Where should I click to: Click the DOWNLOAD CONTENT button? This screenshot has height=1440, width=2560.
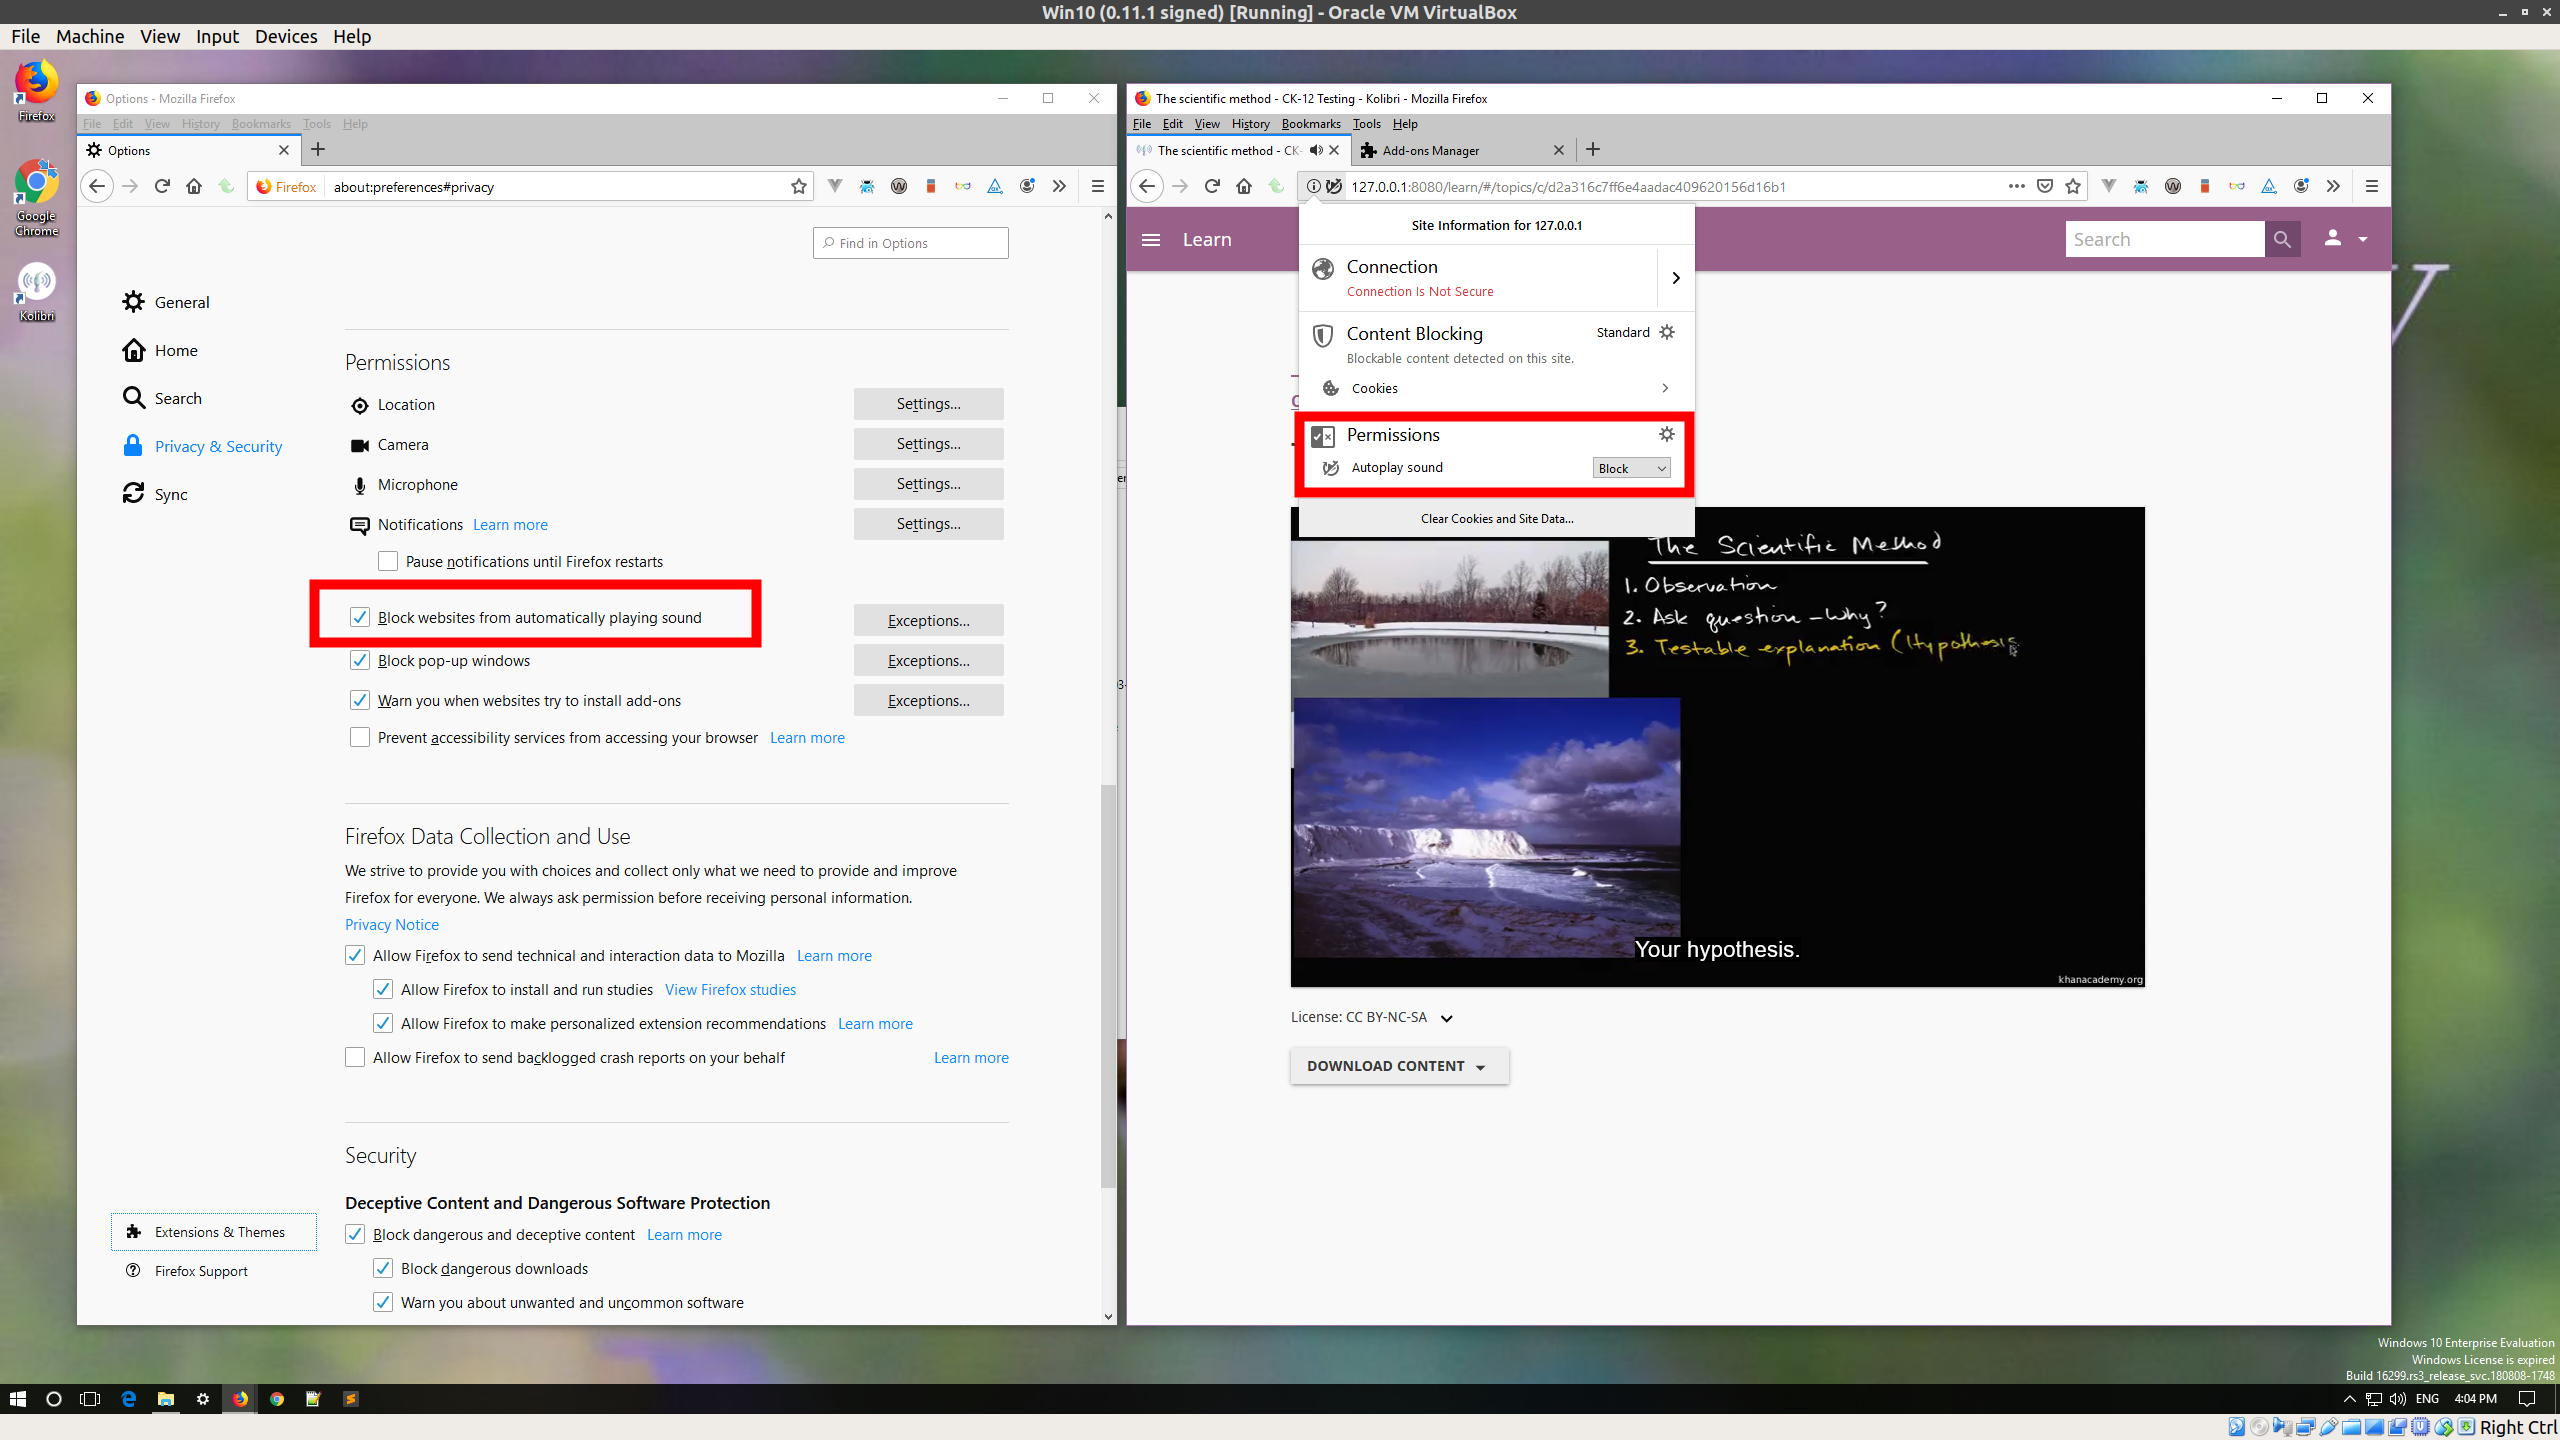1398,1065
